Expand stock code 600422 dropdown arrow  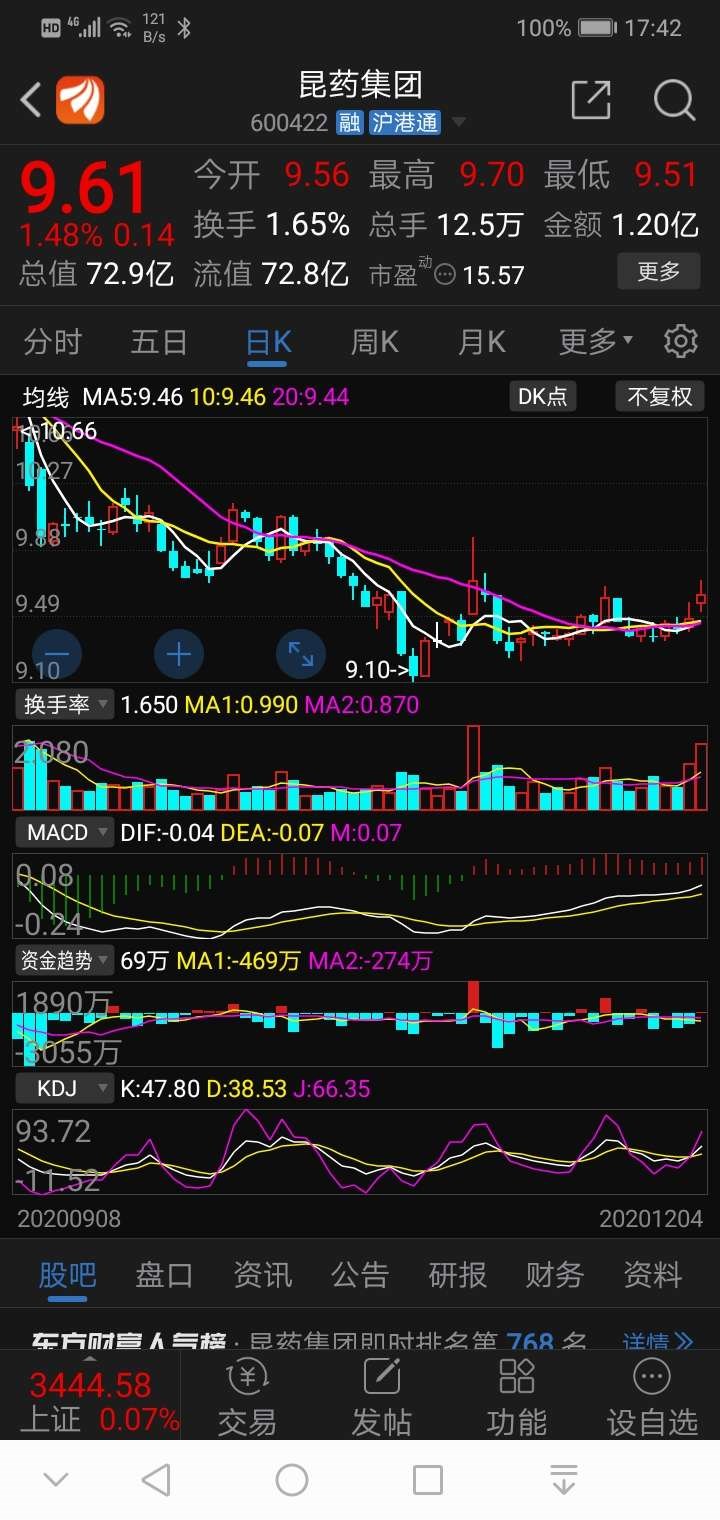[x=459, y=123]
